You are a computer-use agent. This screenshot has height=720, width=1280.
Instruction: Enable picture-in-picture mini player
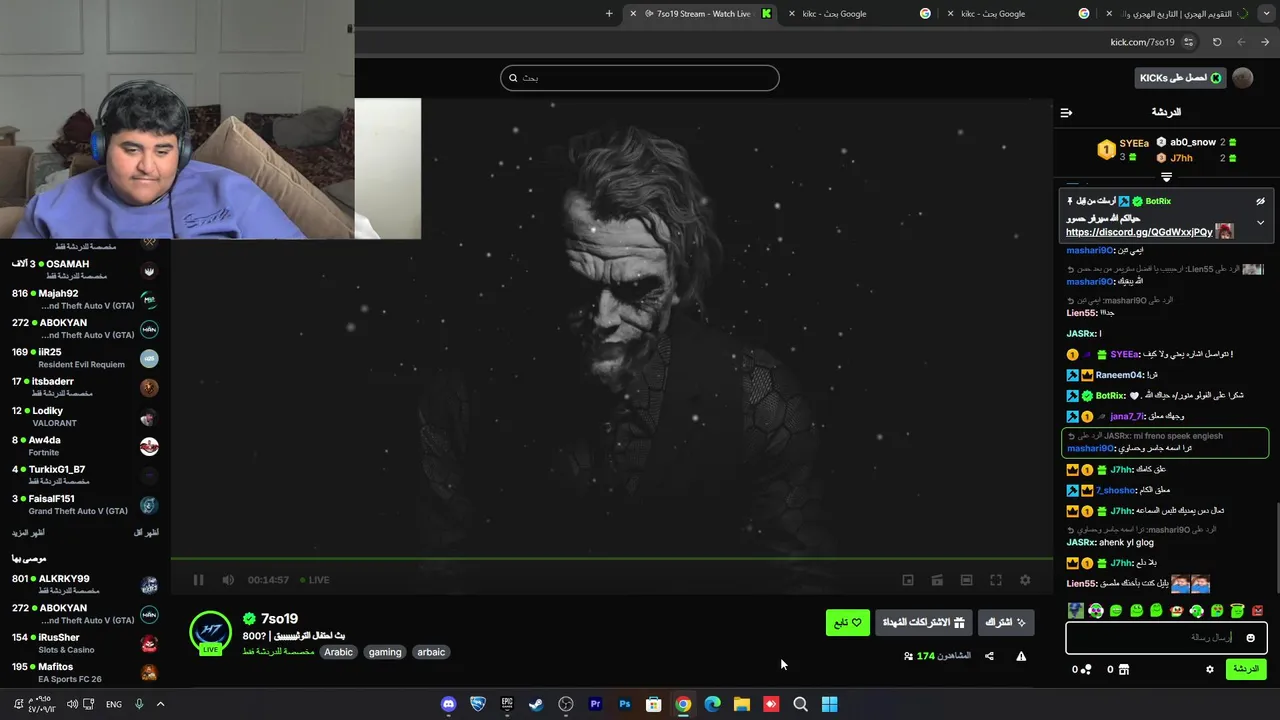click(908, 580)
